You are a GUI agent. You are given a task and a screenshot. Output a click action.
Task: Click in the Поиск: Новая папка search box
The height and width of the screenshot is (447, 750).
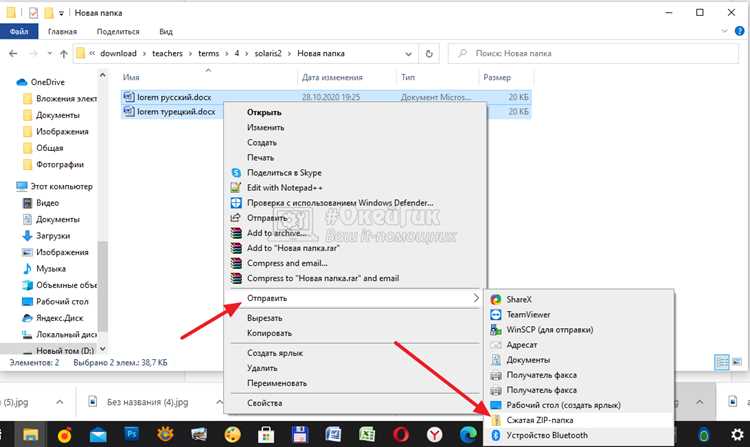click(593, 54)
